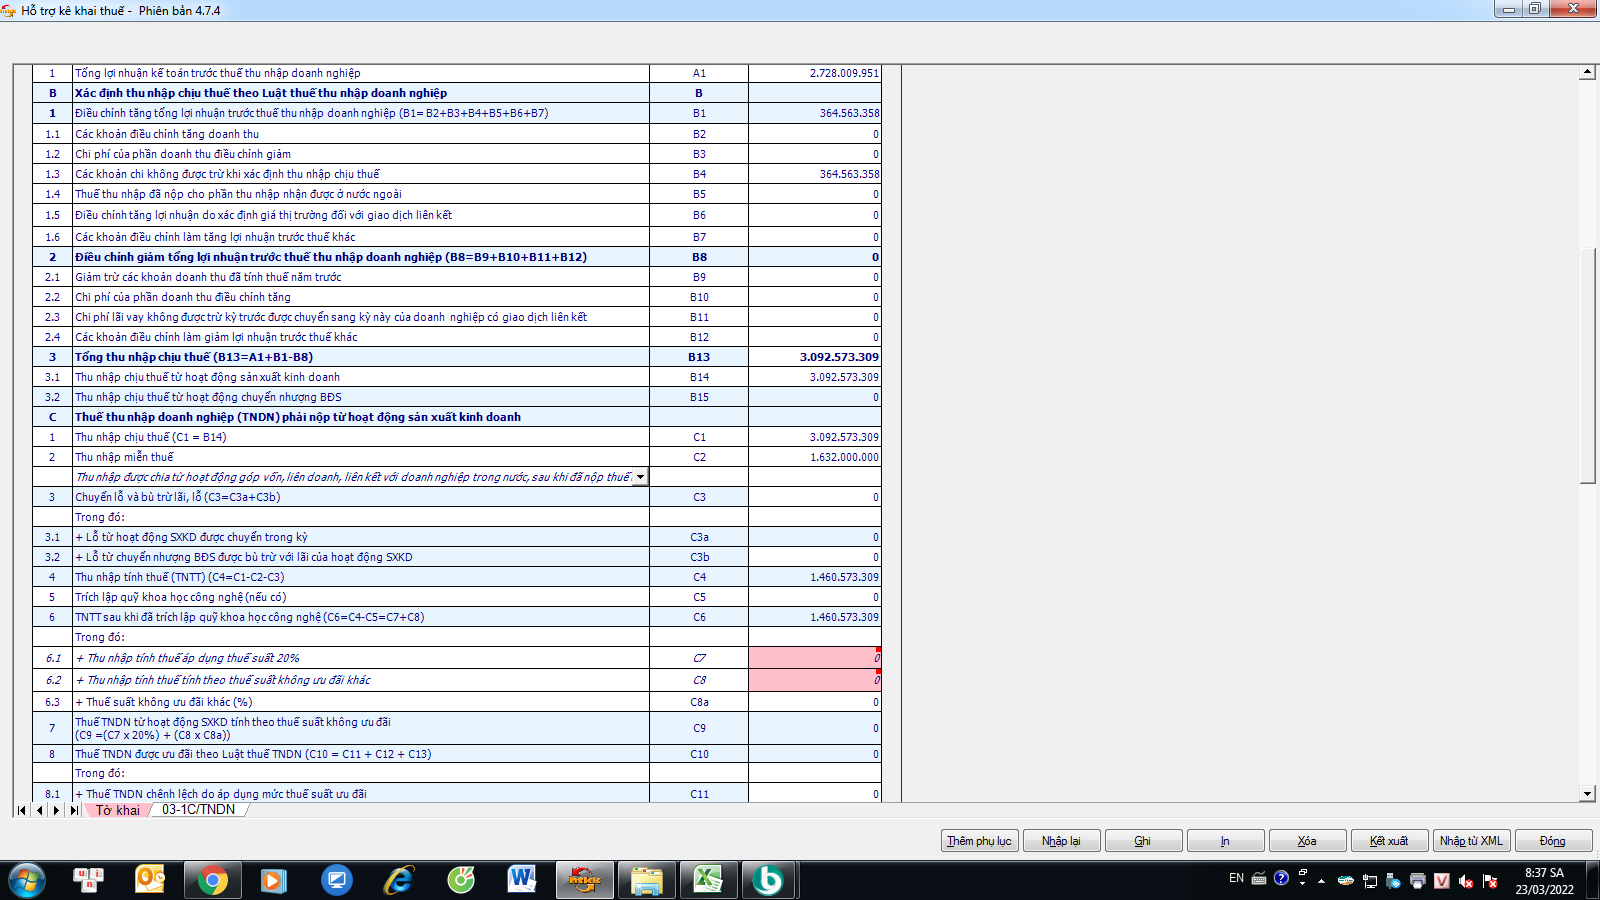This screenshot has width=1600, height=900.
Task: Click the pink C7 value cell
Action: (814, 658)
